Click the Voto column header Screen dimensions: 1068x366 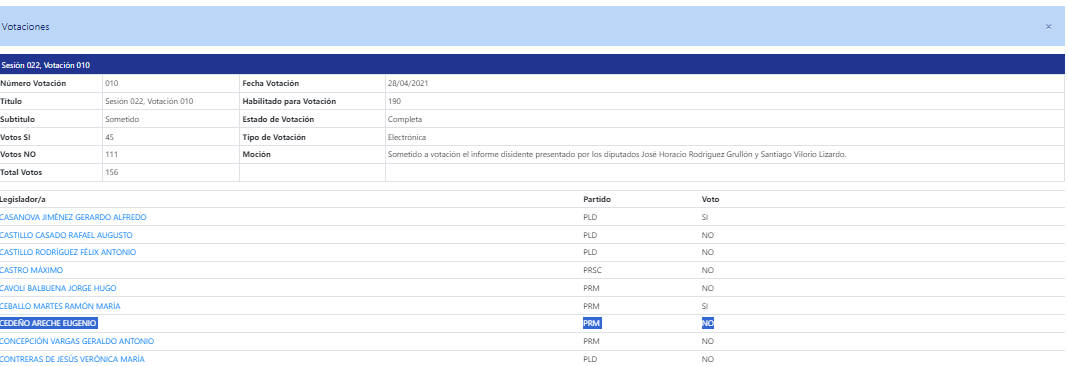710,200
